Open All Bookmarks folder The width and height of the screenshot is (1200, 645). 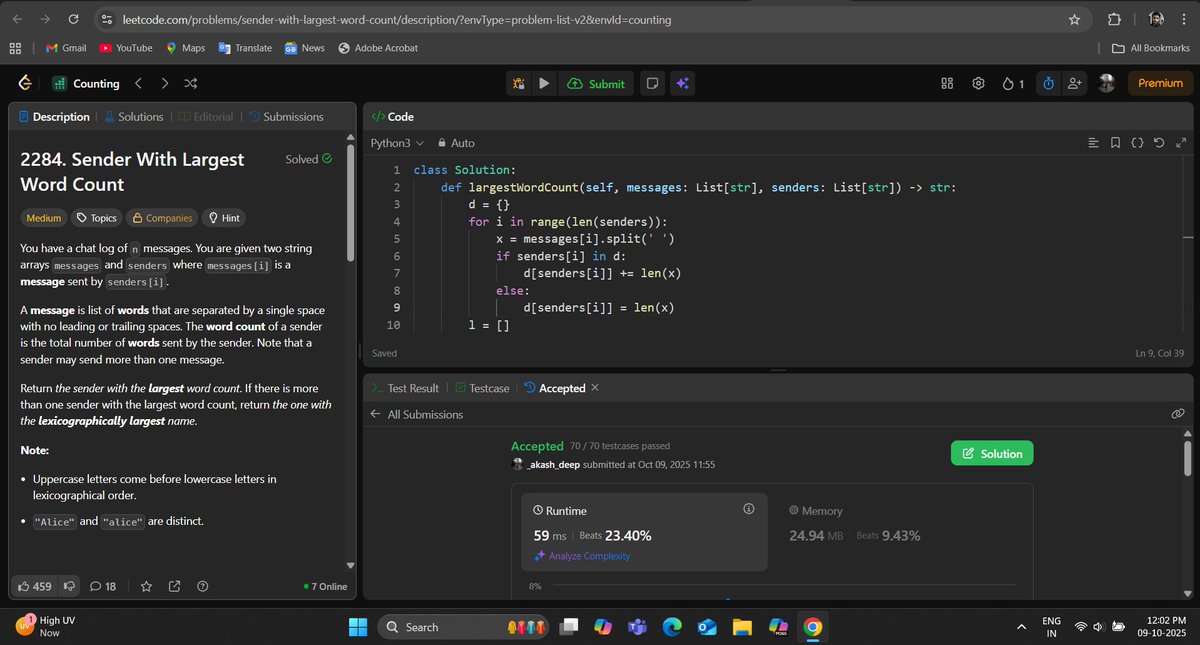pos(1151,48)
